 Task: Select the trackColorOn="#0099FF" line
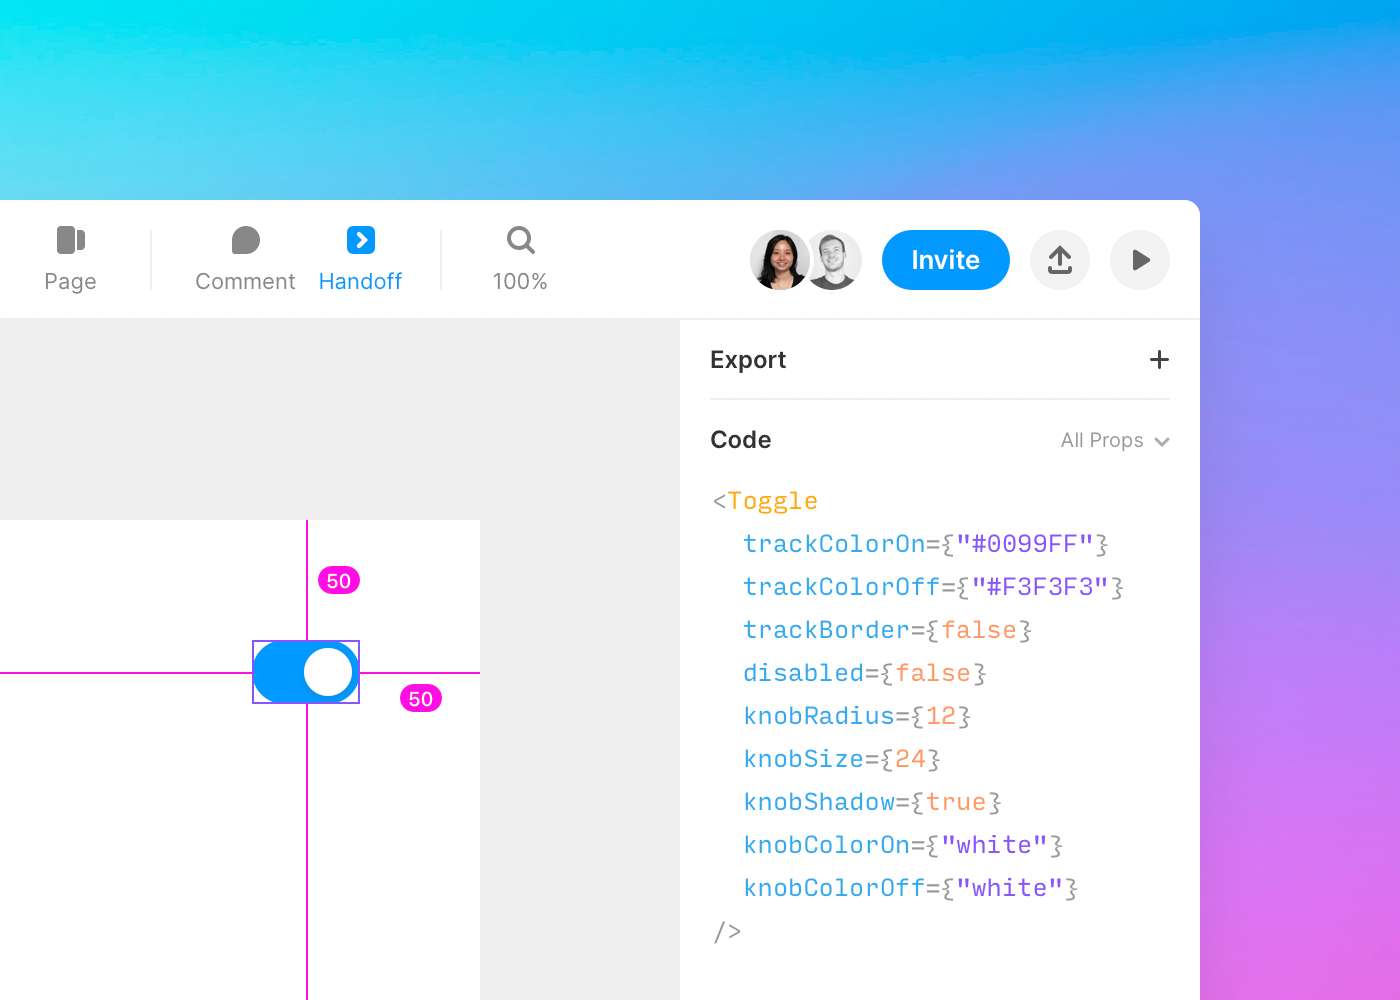tap(926, 544)
